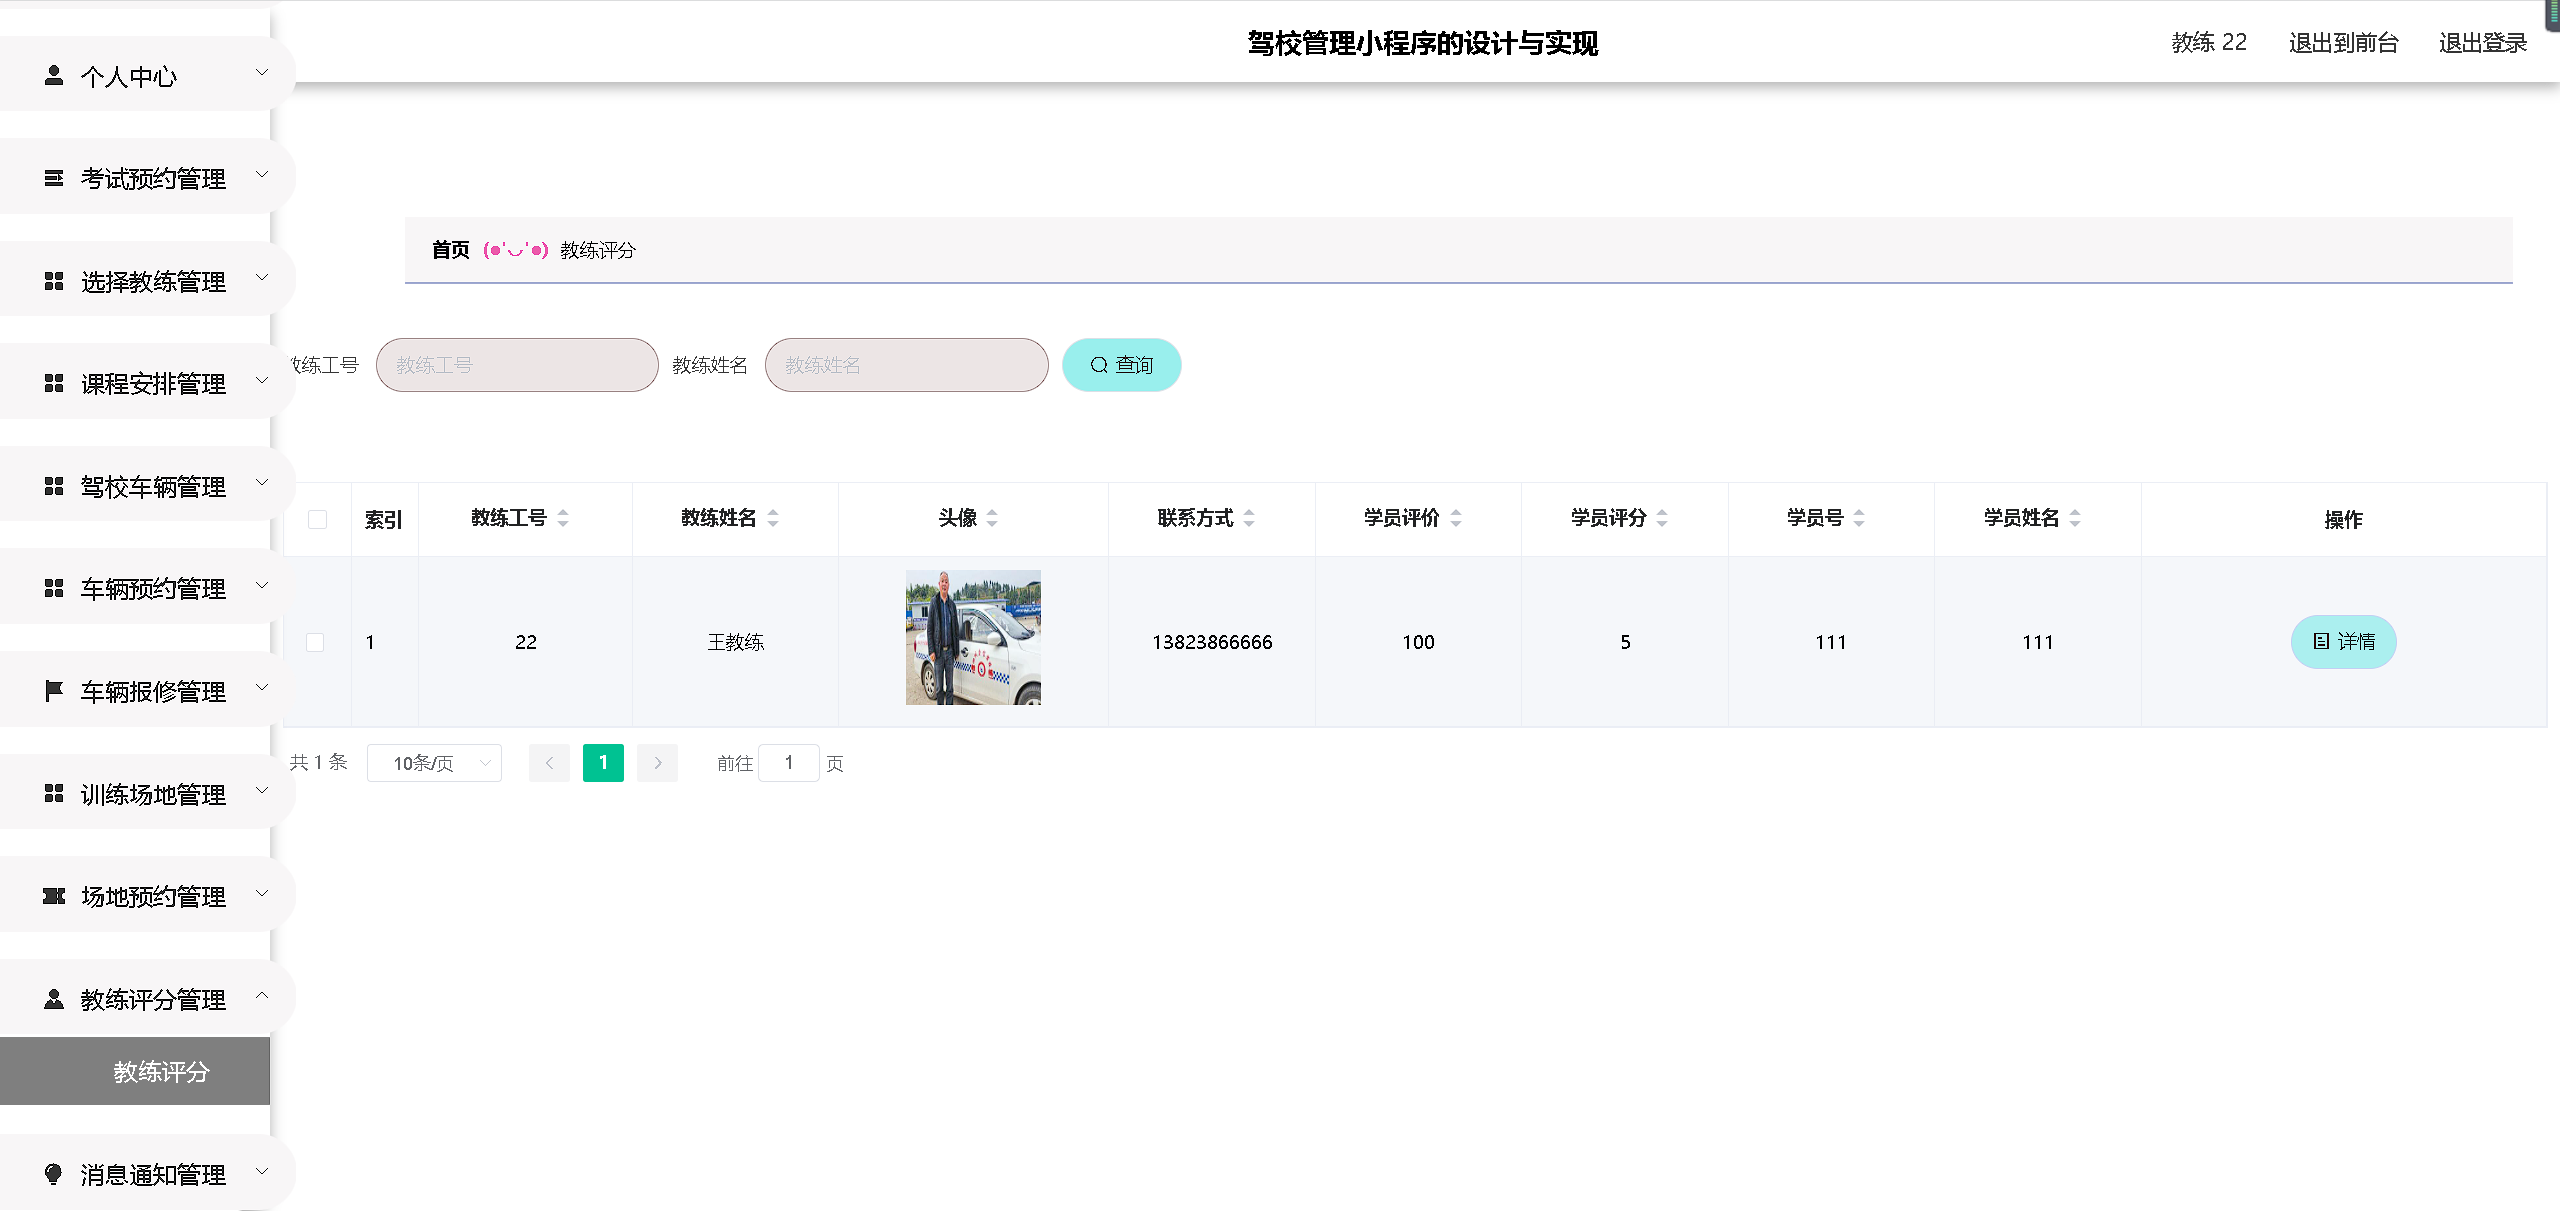Open the 训练场地管理 menu
The width and height of the screenshot is (2560, 1211).
(153, 794)
